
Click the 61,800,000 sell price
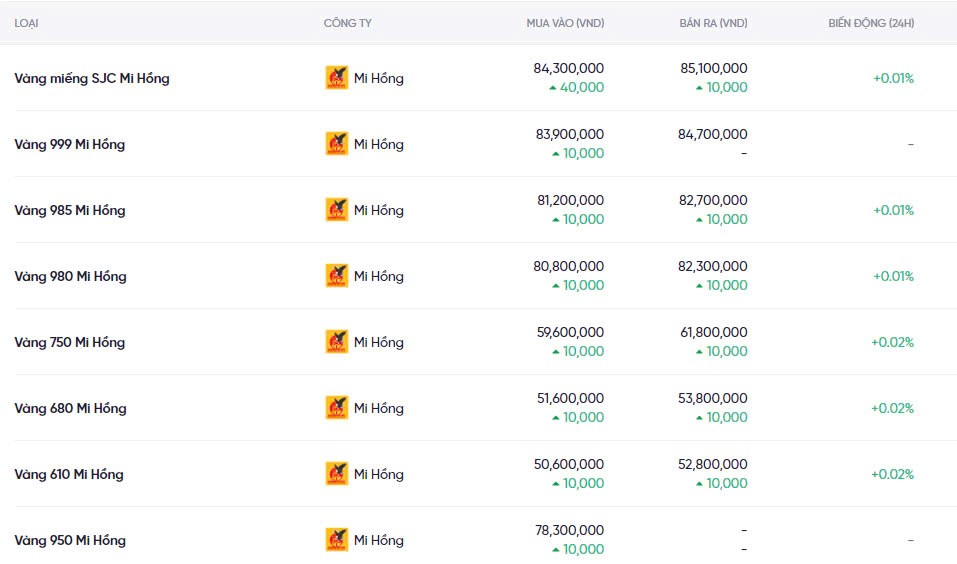click(712, 332)
